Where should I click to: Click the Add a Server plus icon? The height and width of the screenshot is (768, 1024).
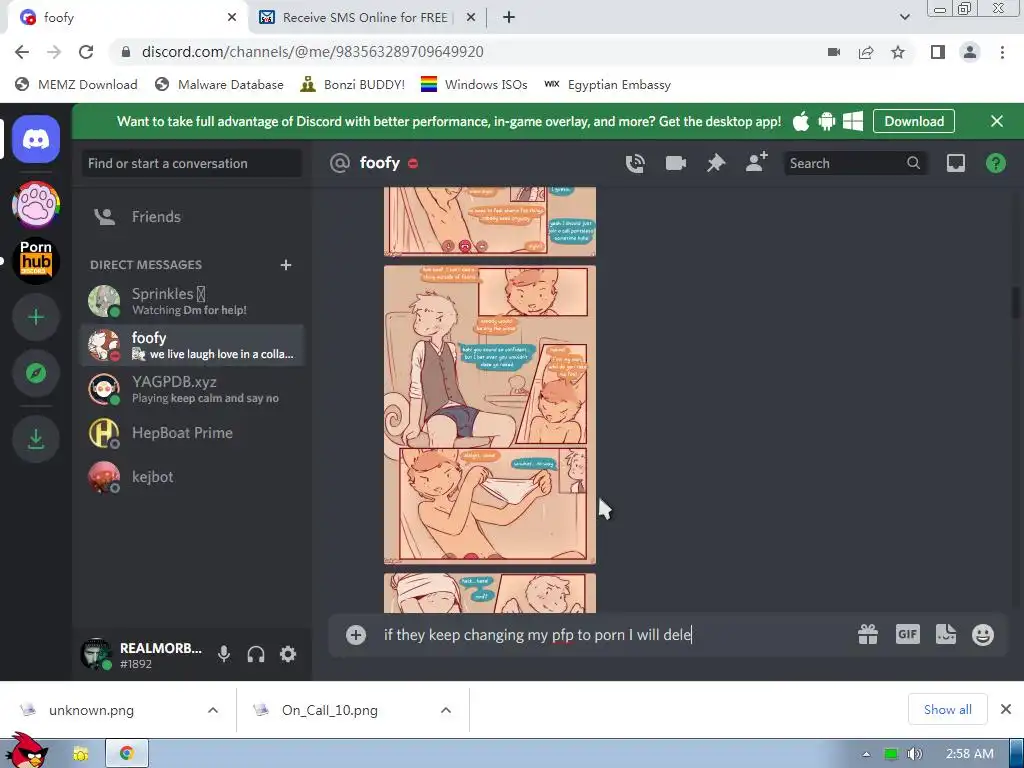[36, 317]
